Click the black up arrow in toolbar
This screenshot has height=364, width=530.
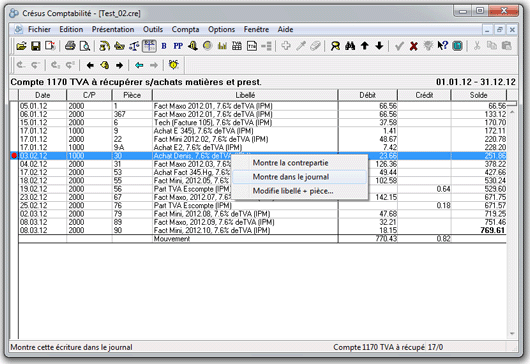pyautogui.click(x=365, y=46)
